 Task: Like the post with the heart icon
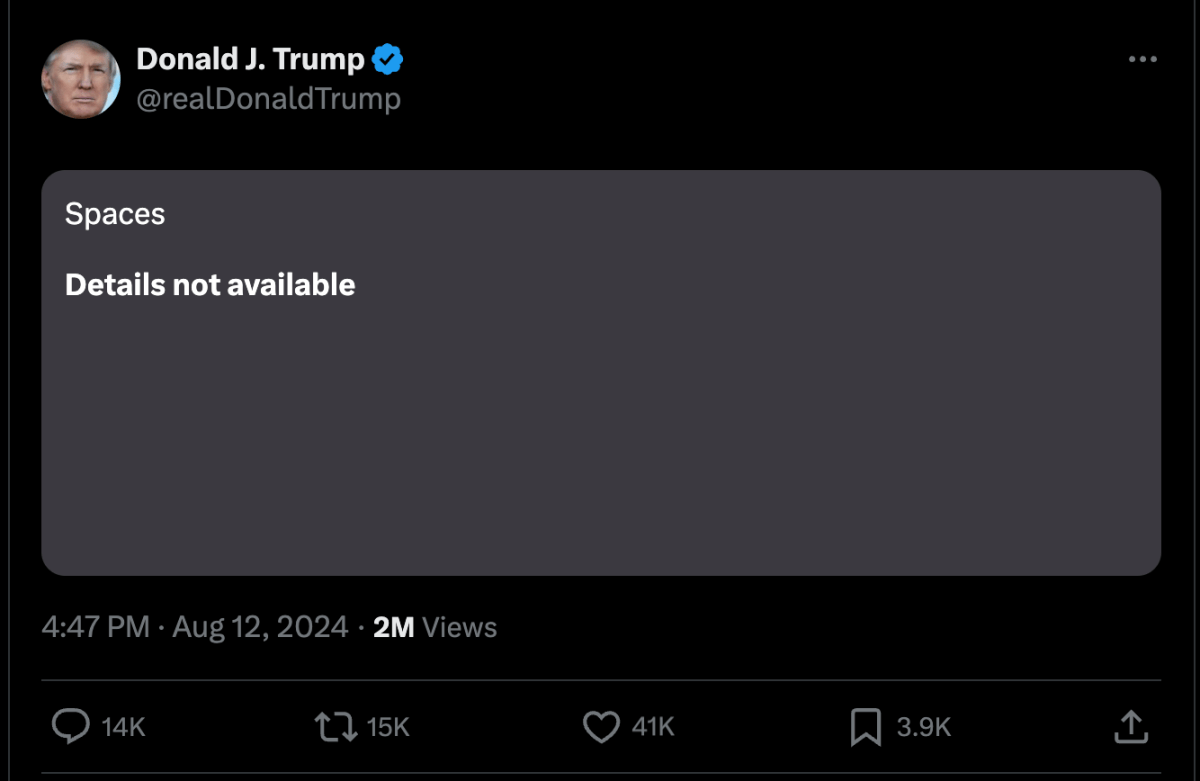pyautogui.click(x=601, y=727)
